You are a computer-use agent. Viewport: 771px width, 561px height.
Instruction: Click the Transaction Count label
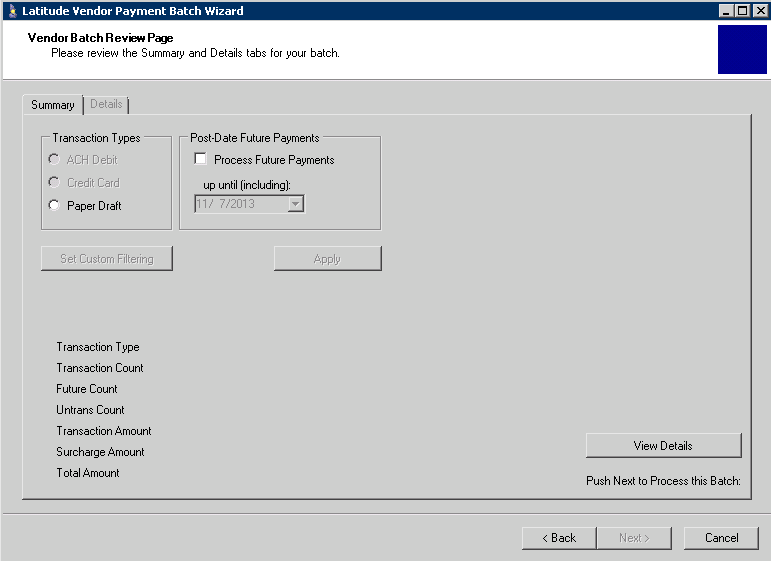click(x=100, y=368)
